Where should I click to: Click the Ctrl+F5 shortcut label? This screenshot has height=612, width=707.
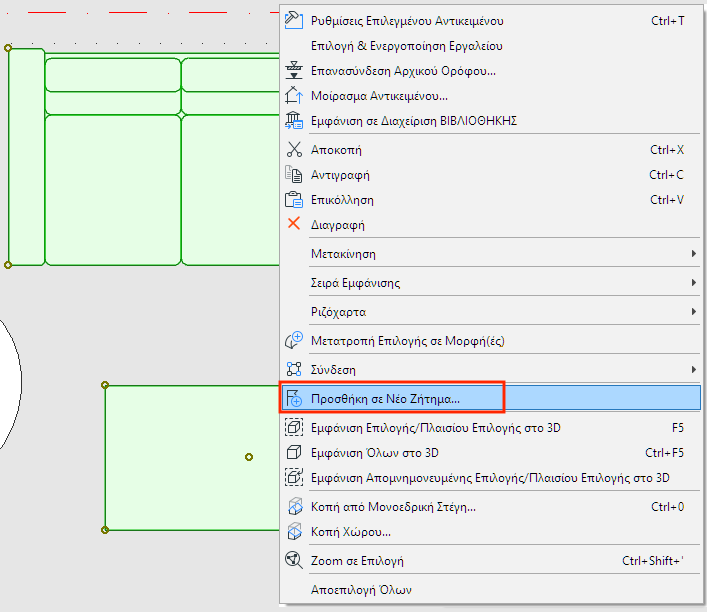click(664, 452)
